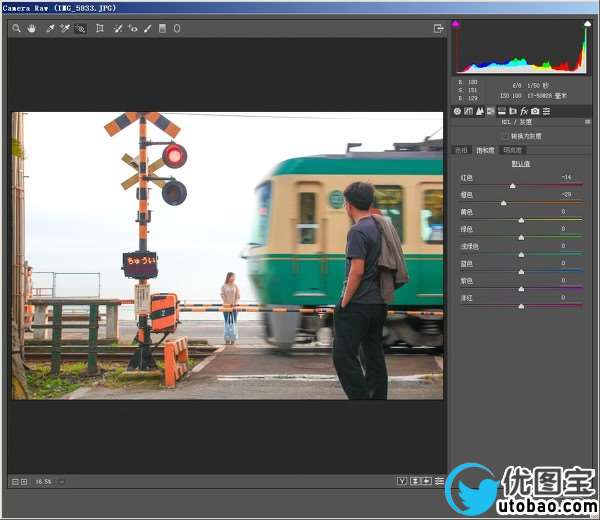Adjust the 红色 saturation slider handle
The width and height of the screenshot is (600, 520).
tap(512, 186)
